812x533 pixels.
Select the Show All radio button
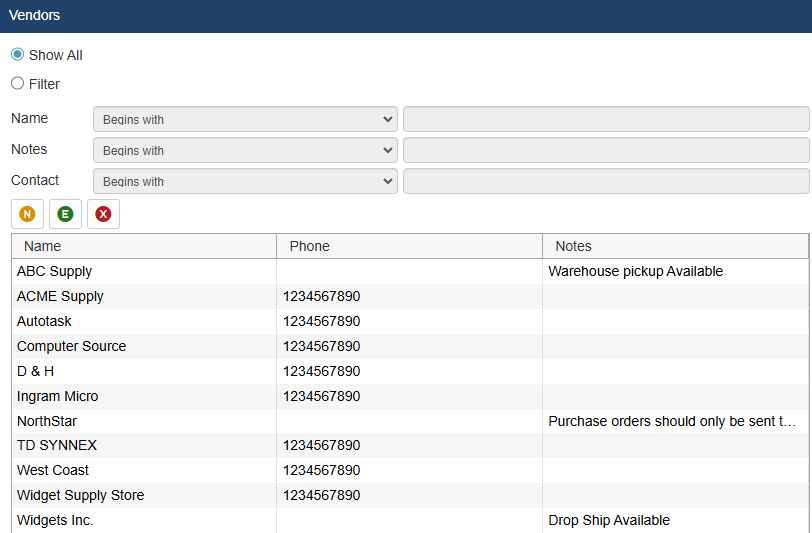coord(18,55)
